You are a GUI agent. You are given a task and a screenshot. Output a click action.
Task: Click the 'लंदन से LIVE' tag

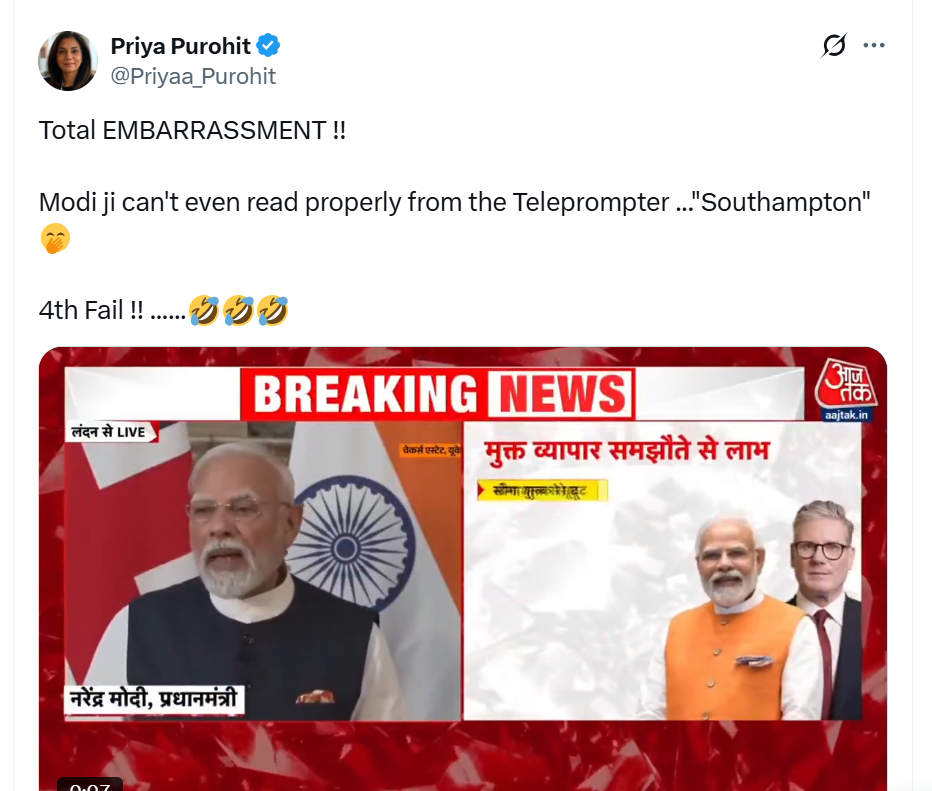click(111, 432)
